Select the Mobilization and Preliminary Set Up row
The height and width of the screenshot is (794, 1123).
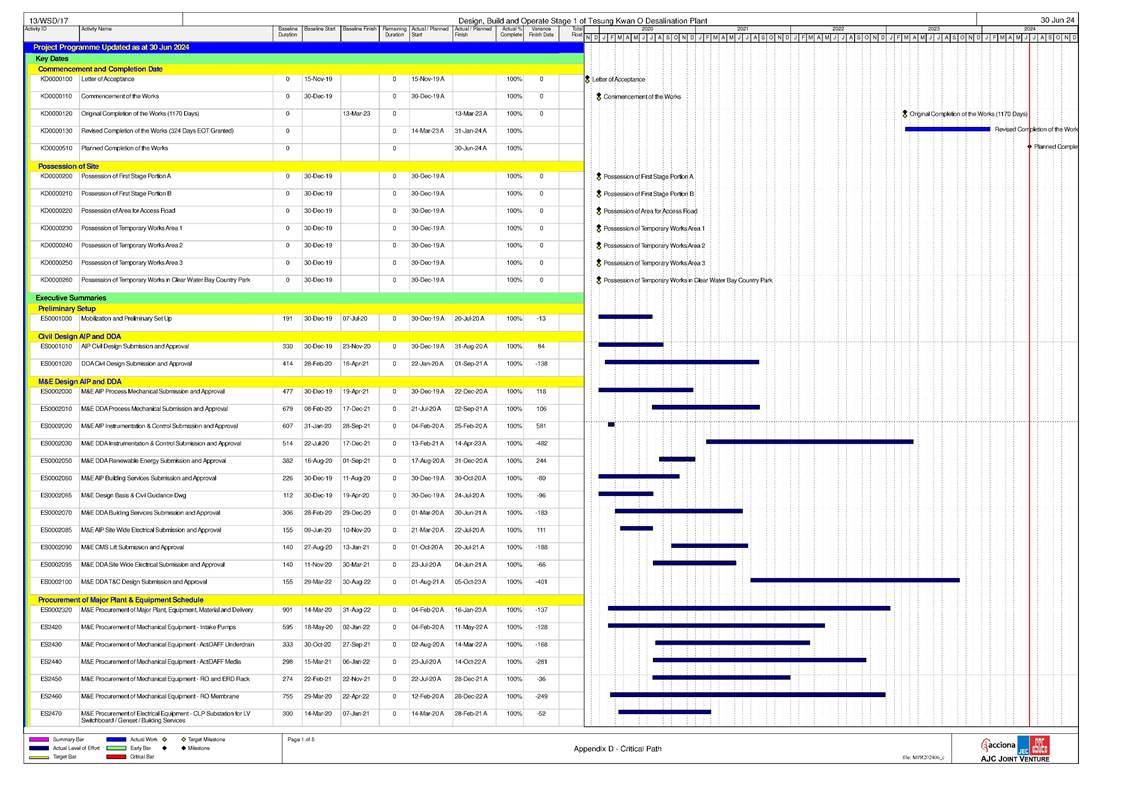click(150, 318)
